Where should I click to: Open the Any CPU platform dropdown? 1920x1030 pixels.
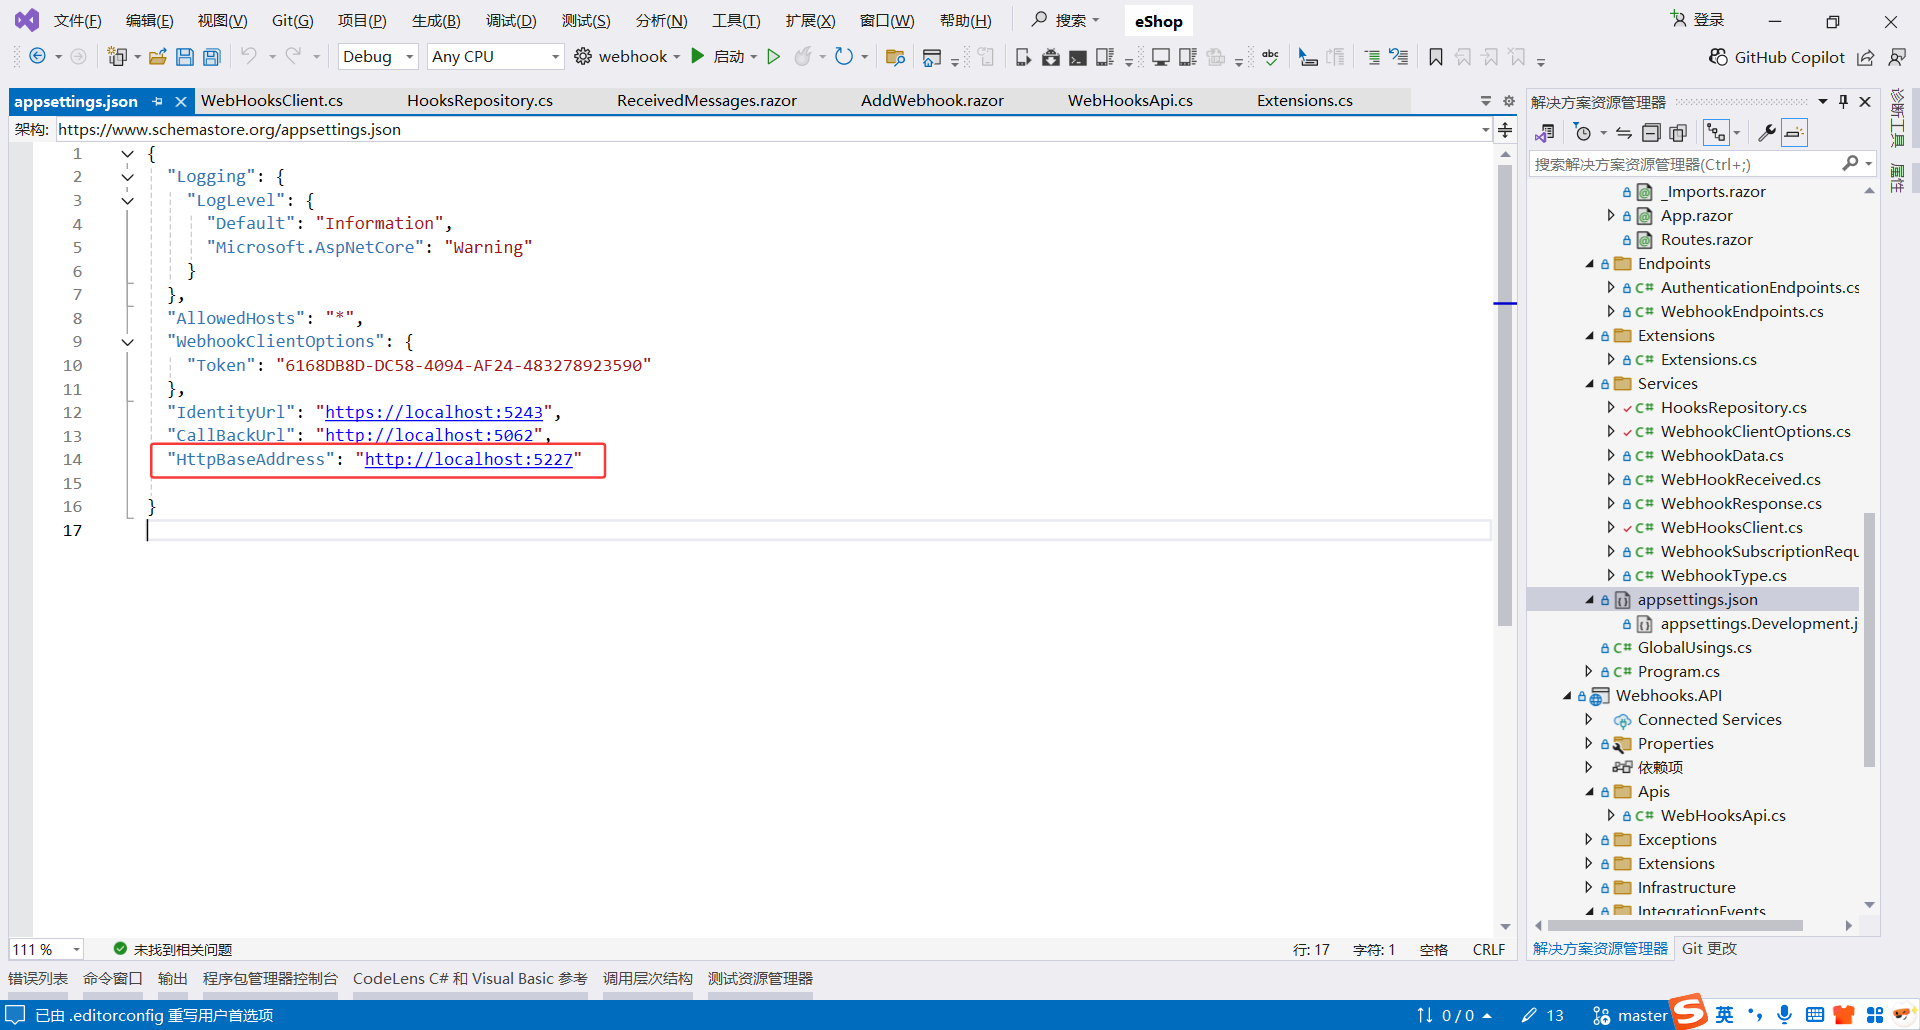point(495,57)
